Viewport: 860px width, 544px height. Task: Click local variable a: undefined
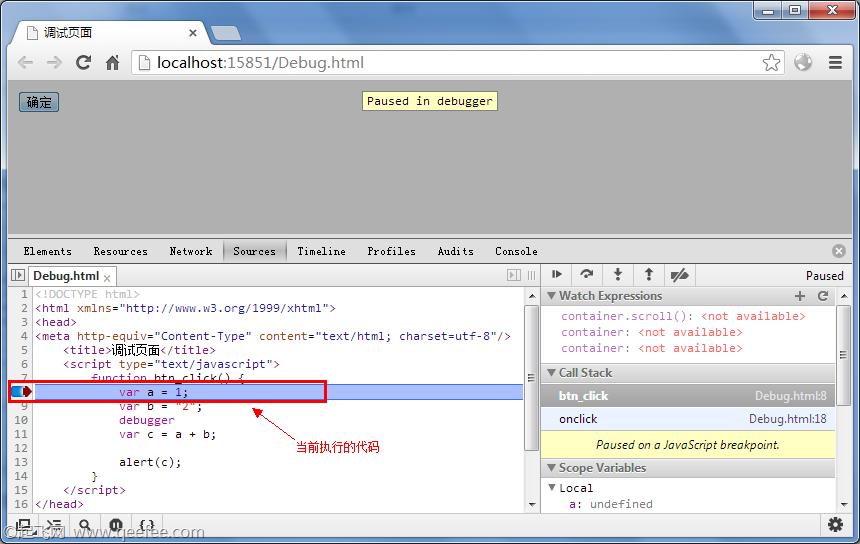point(610,504)
